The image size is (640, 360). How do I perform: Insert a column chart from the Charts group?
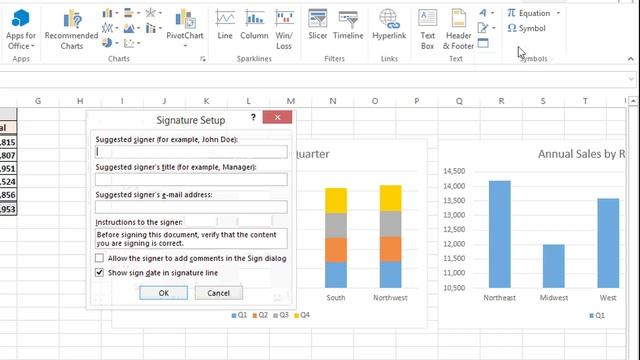[x=110, y=13]
